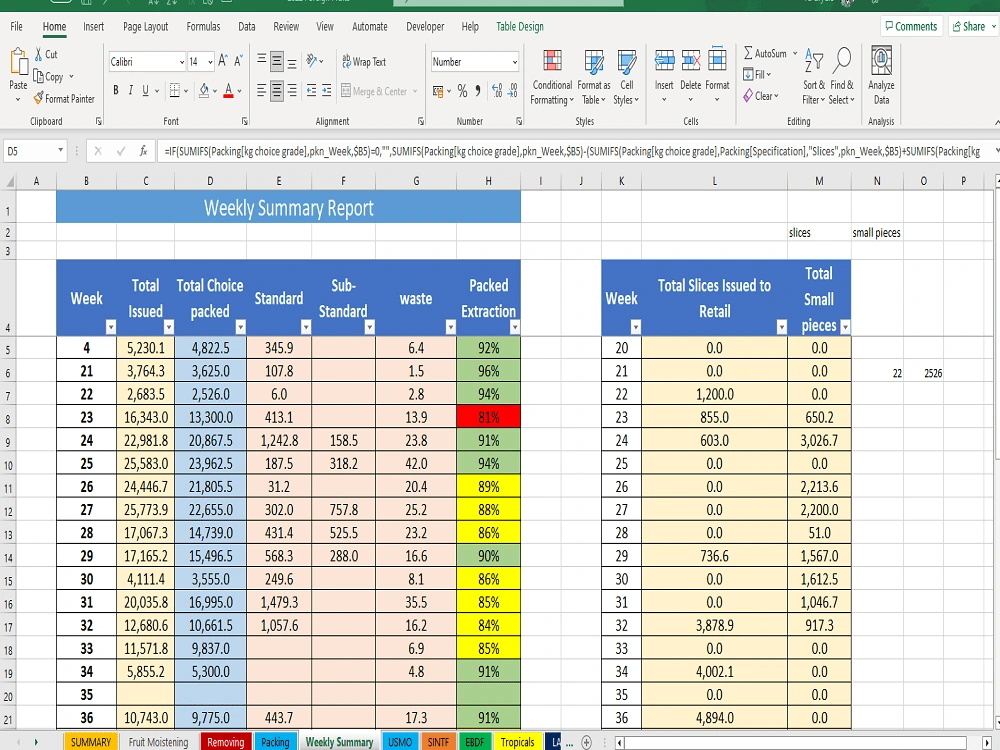Viewport: 1000px width, 750px height.
Task: Click the Increase Decimal icon
Action: coord(497,91)
